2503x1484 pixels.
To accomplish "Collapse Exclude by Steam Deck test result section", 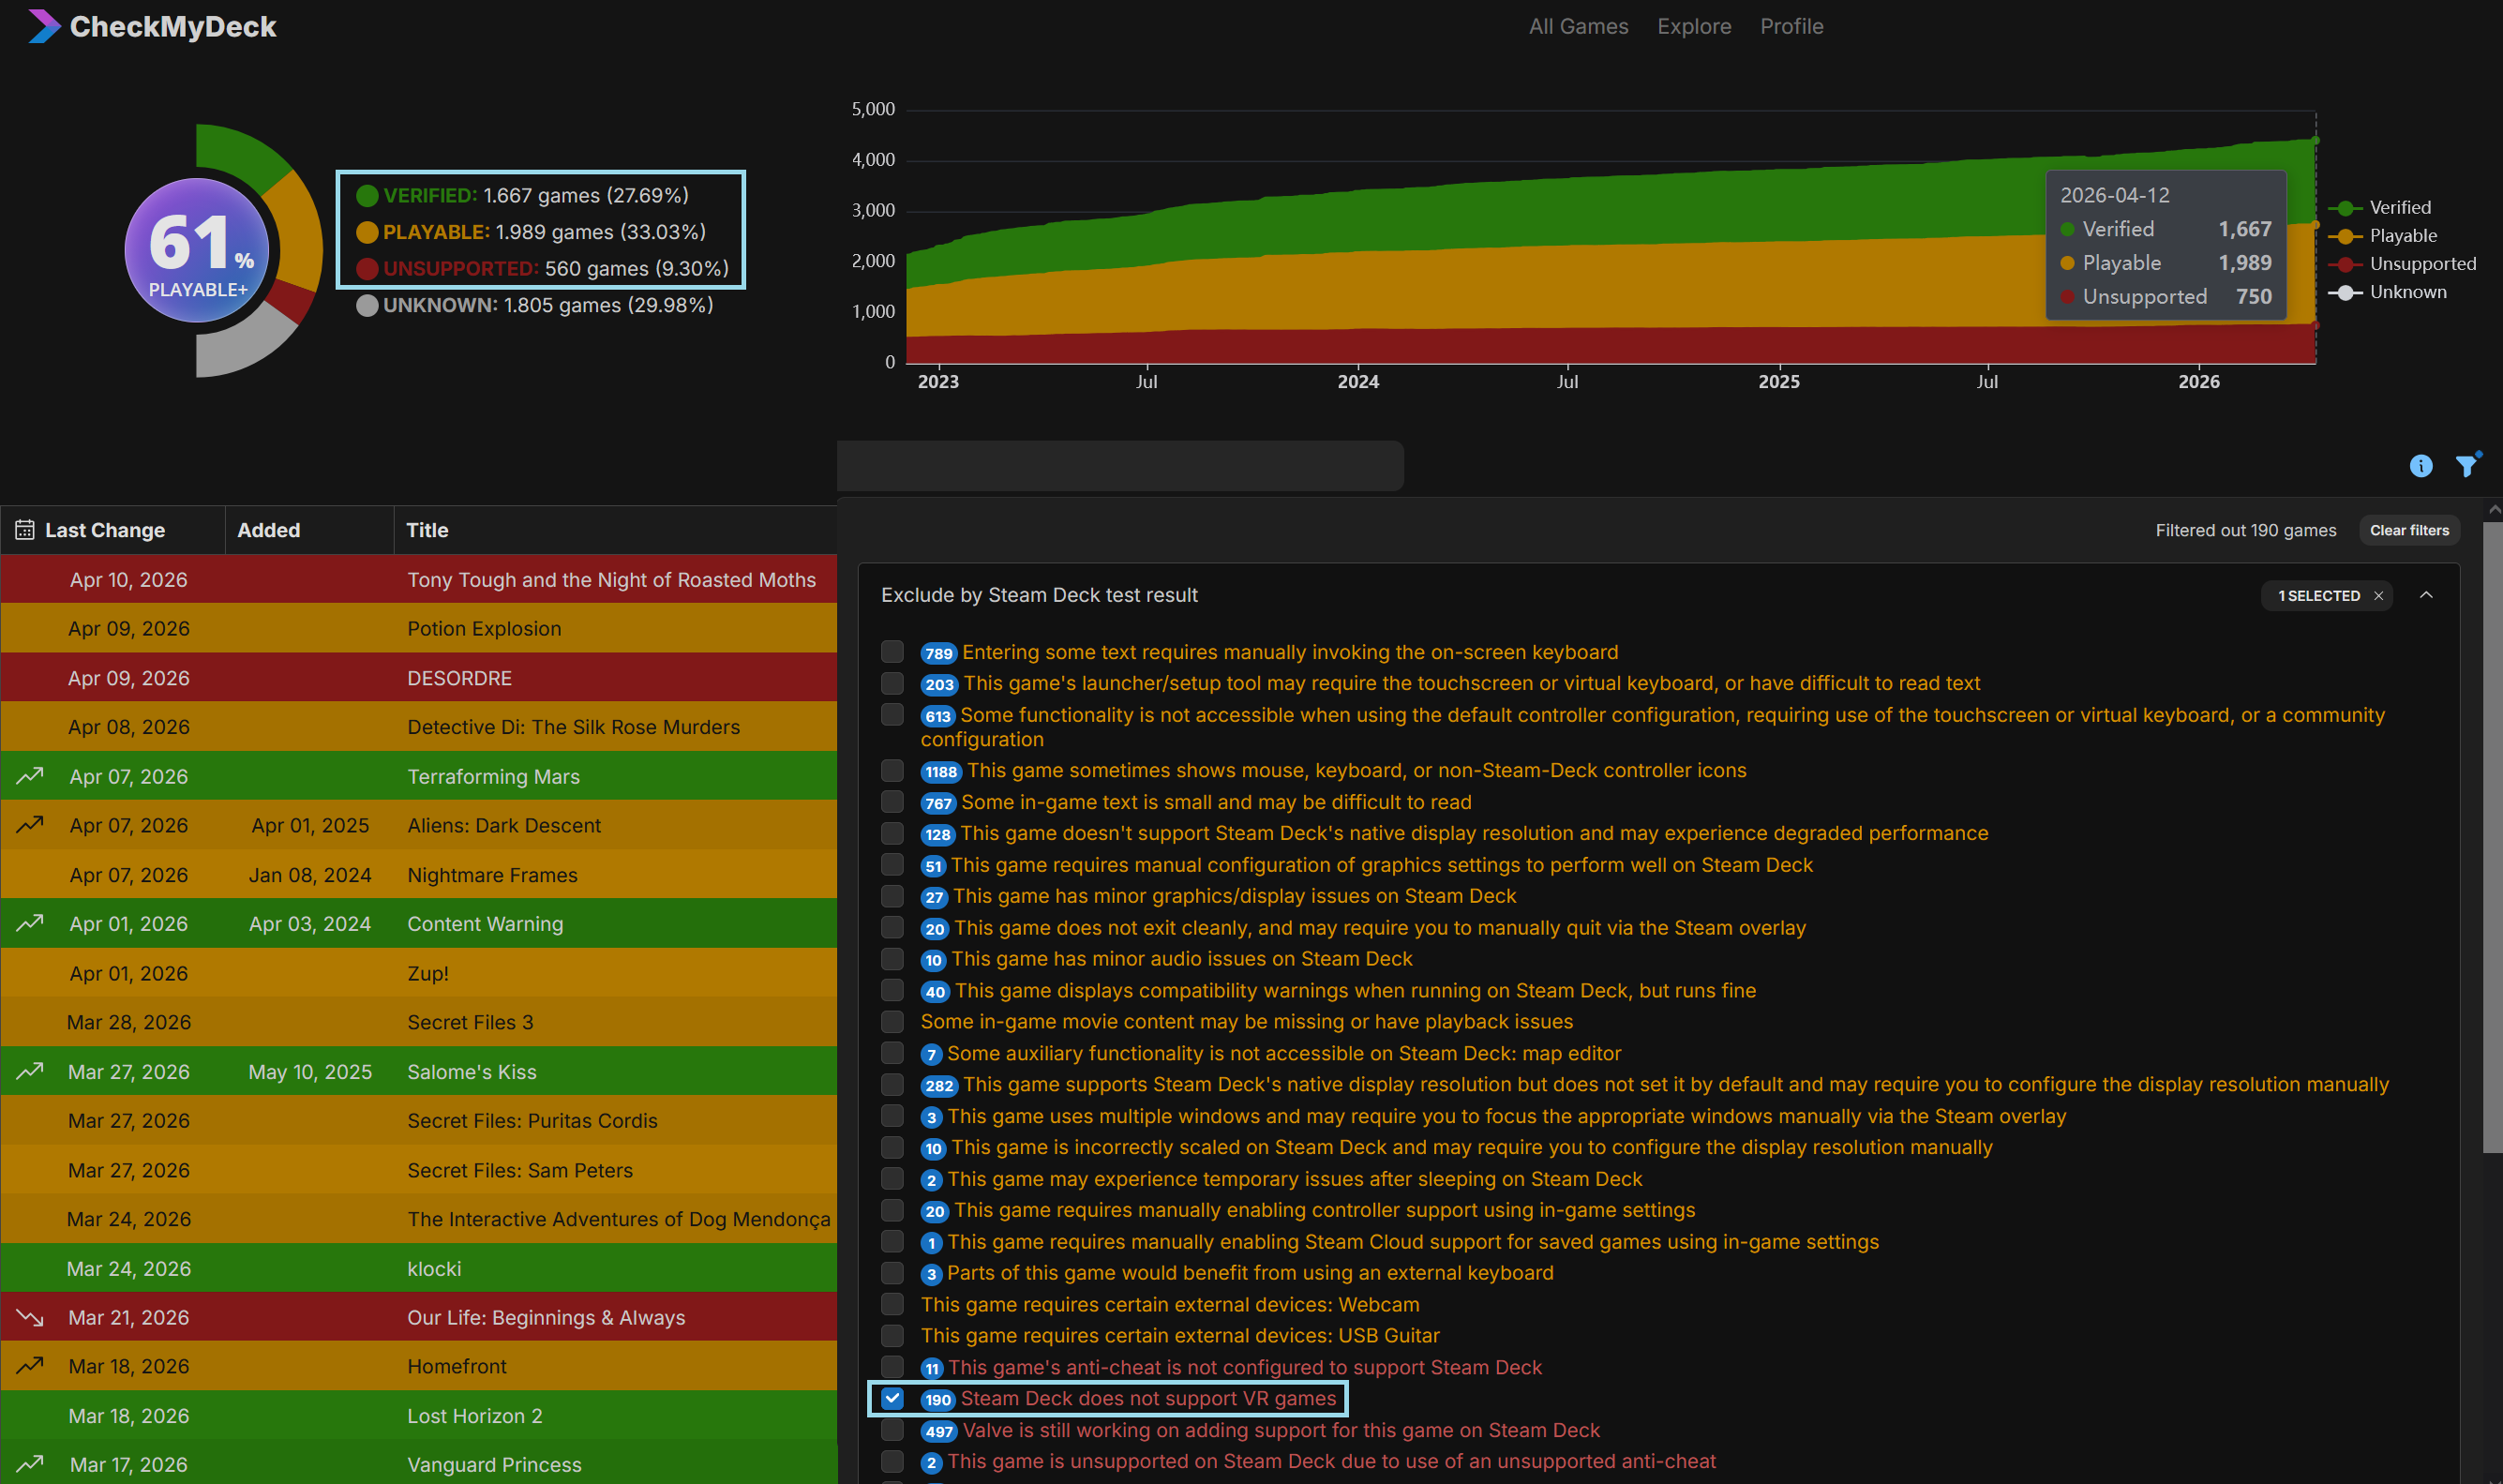I will coord(2425,596).
